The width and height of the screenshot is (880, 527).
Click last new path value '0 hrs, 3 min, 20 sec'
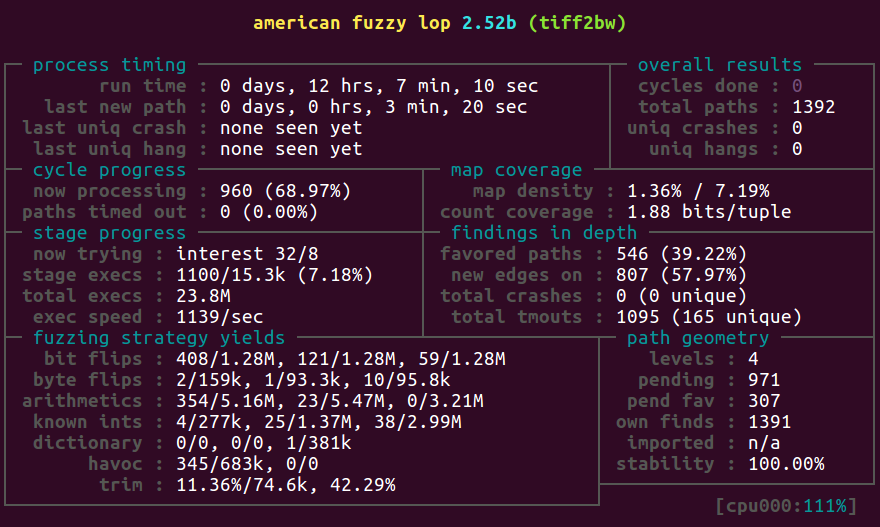[x=417, y=107]
